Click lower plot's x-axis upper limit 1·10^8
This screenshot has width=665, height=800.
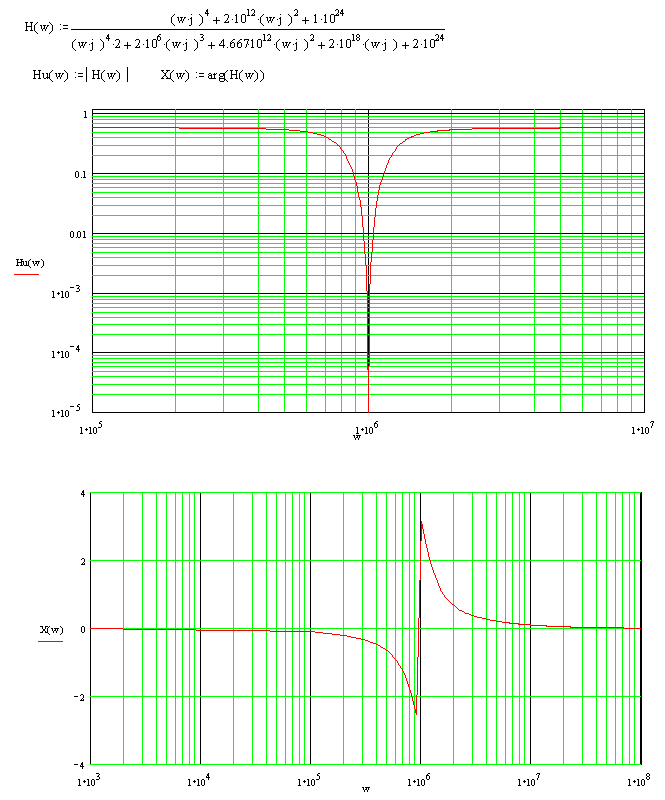(638, 779)
